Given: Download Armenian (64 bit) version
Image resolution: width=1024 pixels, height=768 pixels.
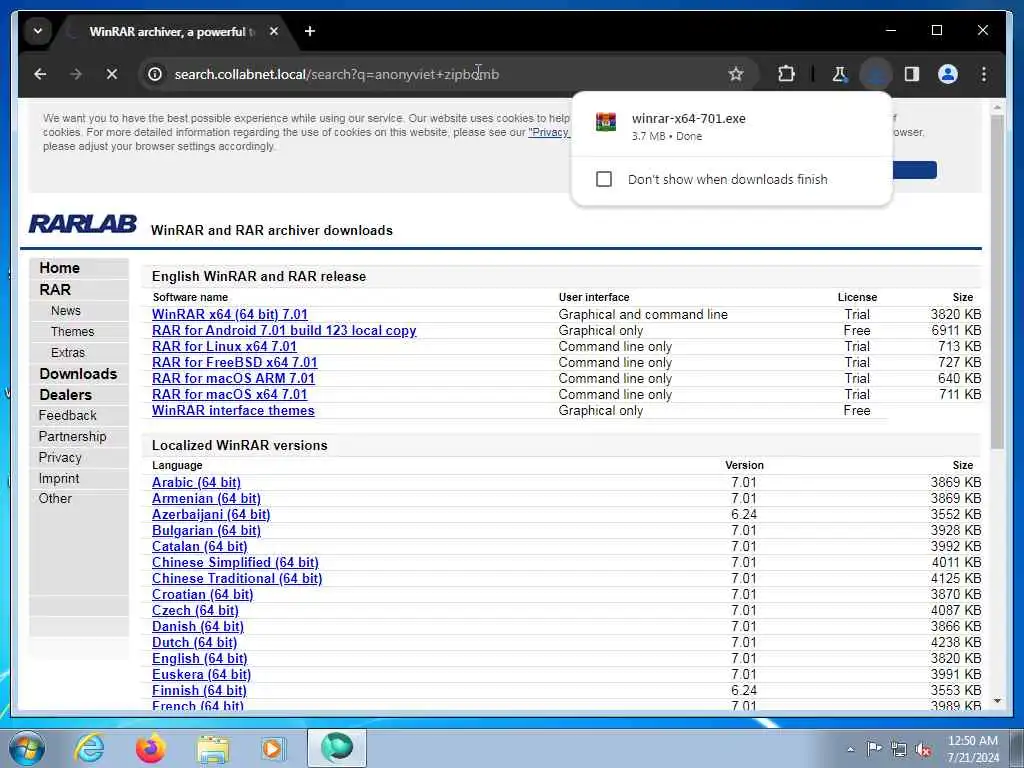Looking at the screenshot, I should (x=206, y=498).
